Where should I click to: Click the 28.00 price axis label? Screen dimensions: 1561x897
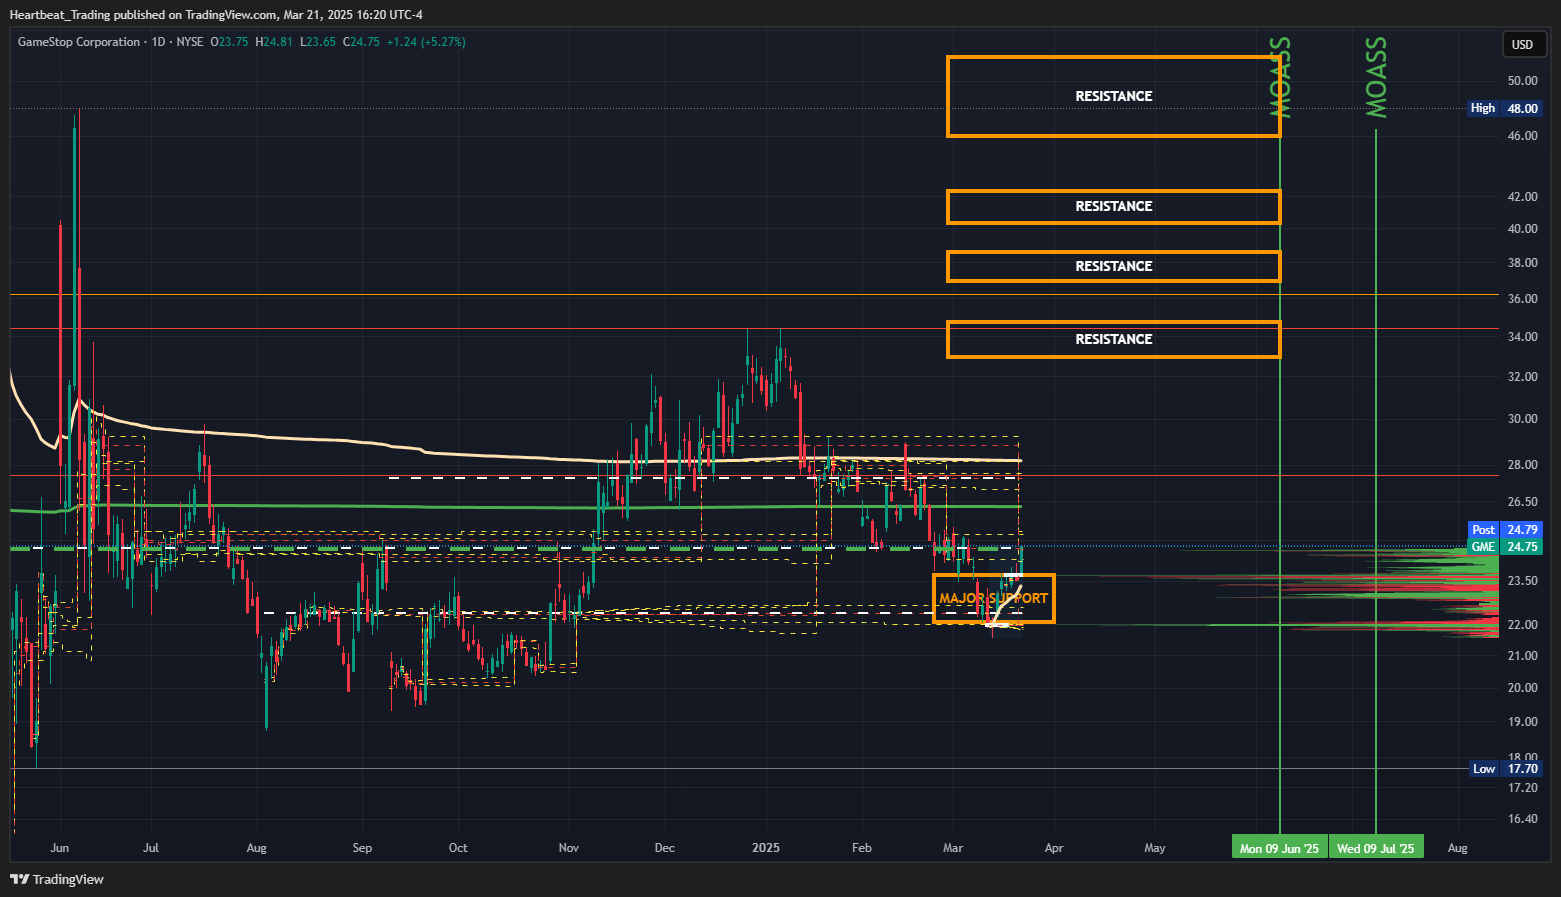pos(1522,465)
